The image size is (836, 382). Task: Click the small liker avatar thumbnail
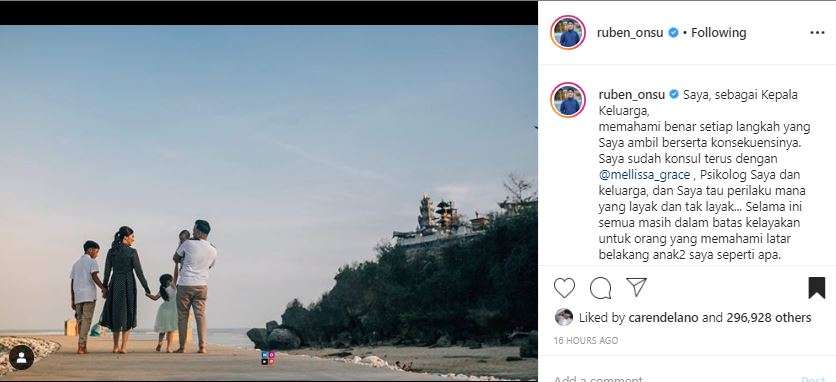[x=564, y=317]
